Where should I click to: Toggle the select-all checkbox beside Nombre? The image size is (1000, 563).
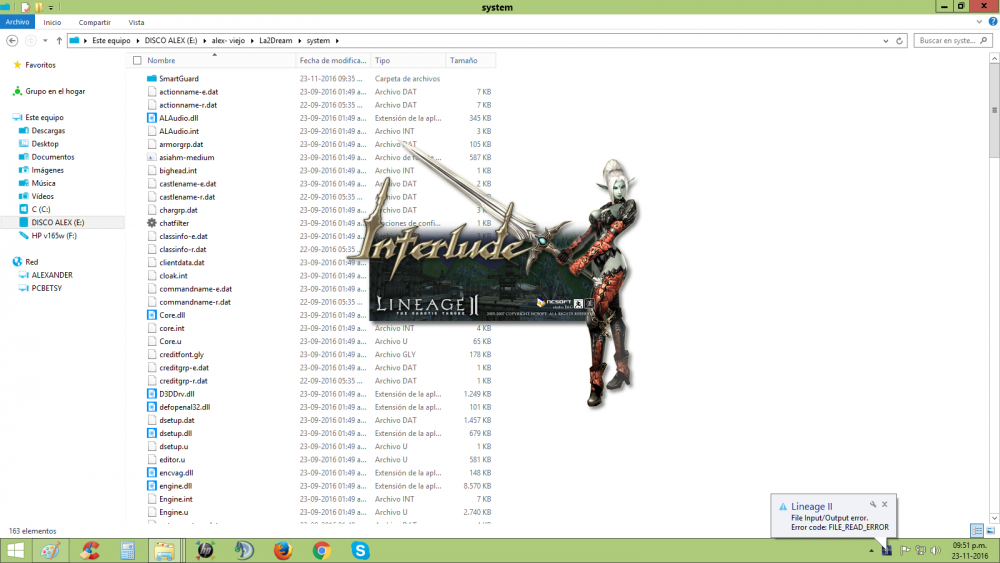tap(136, 61)
